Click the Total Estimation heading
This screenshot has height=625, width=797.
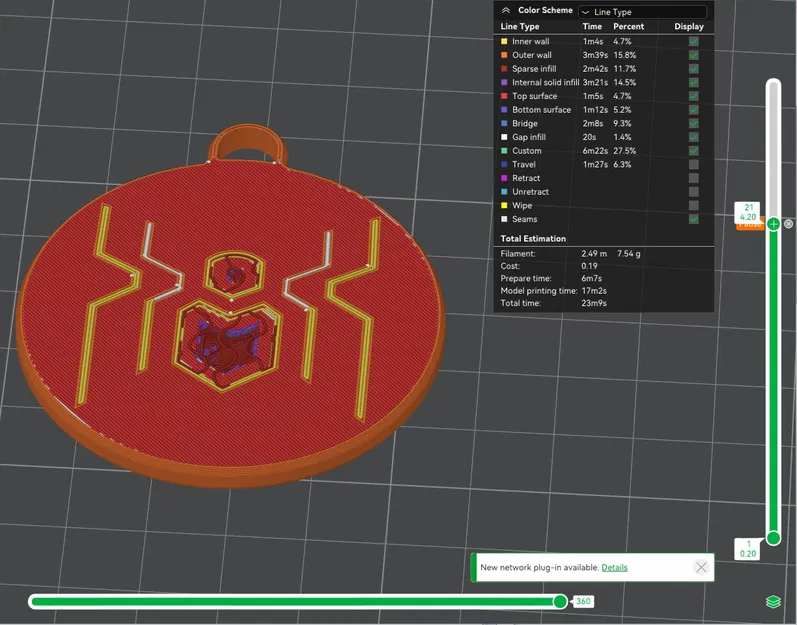point(533,238)
